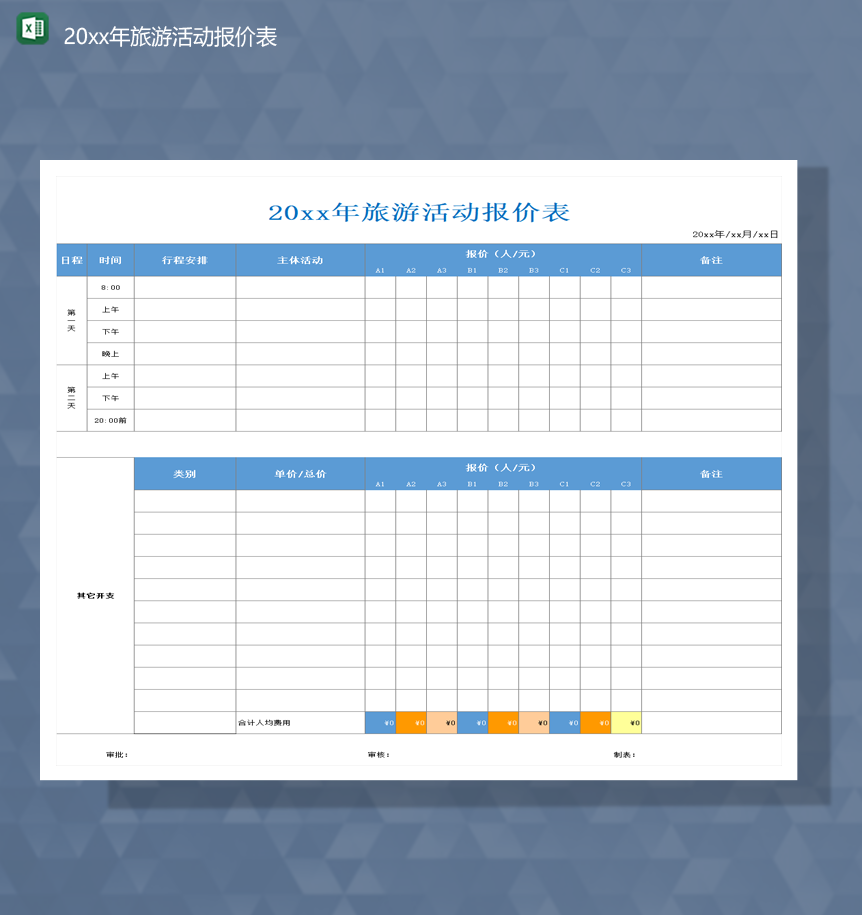The width and height of the screenshot is (862, 915).
Task: Click the blue ¥0 cell under A1
Action: click(380, 722)
